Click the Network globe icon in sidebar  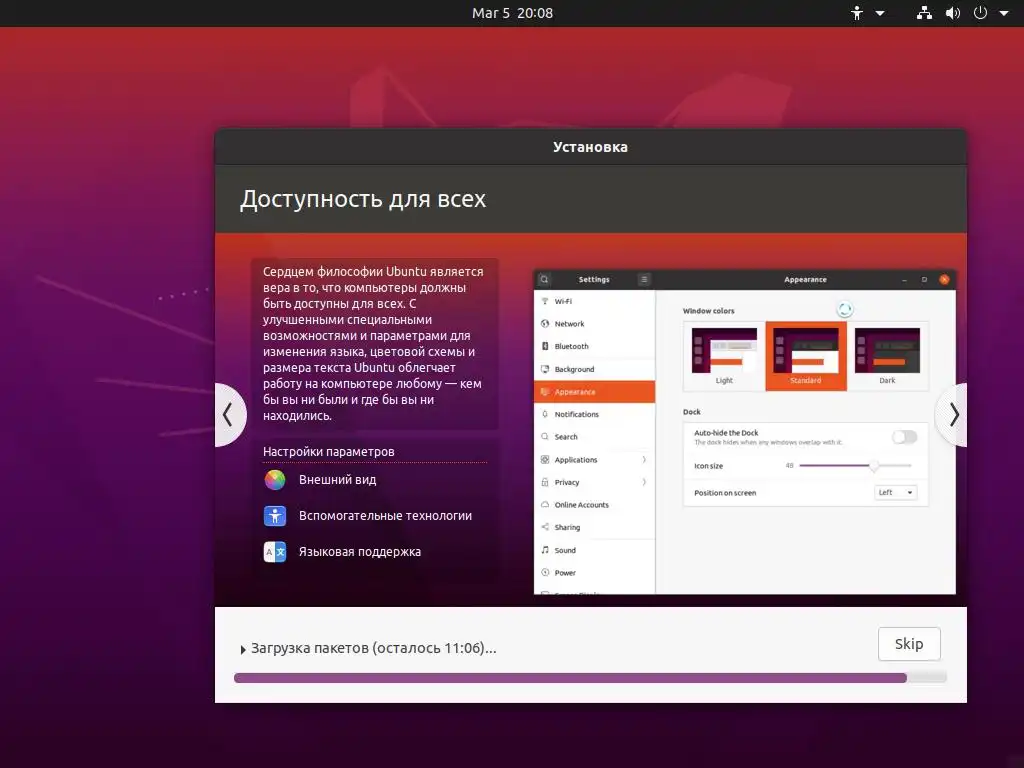[x=545, y=324]
